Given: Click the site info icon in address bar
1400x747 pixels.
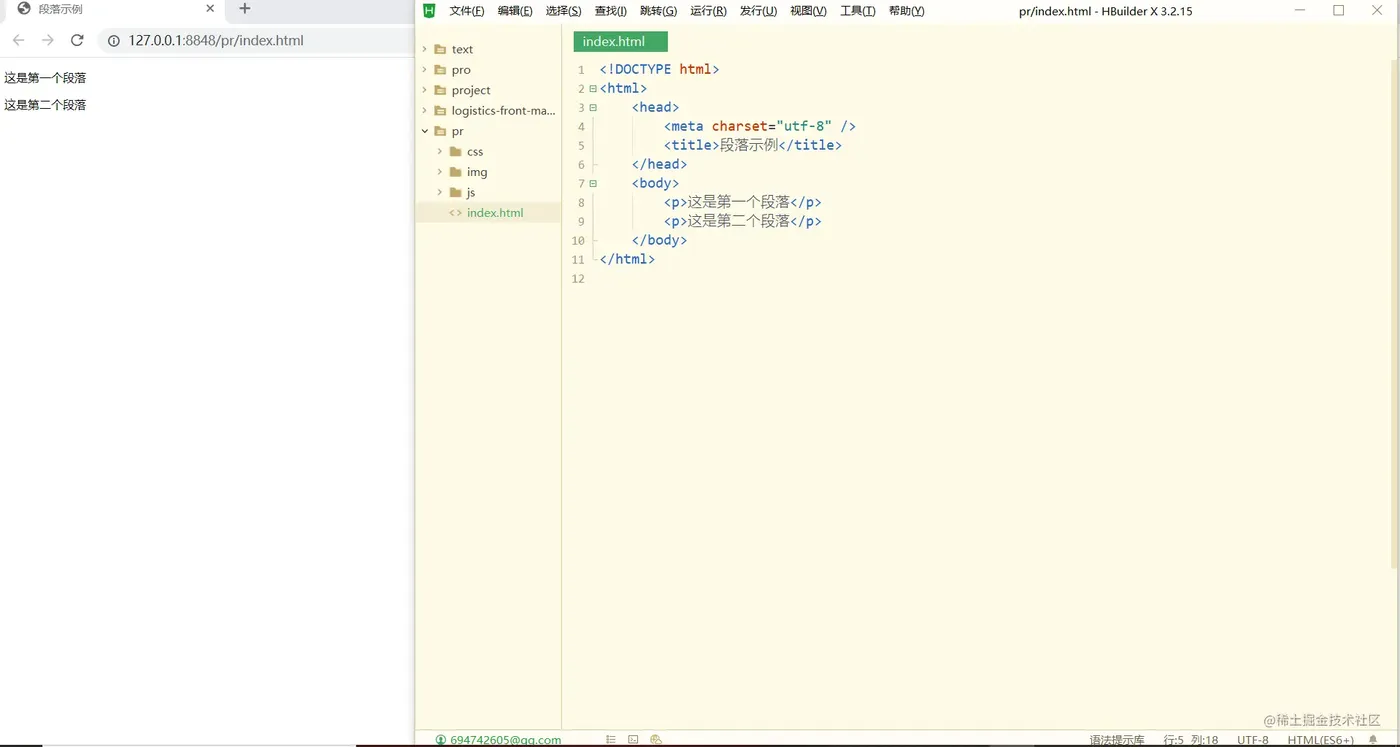Looking at the screenshot, I should (x=113, y=41).
